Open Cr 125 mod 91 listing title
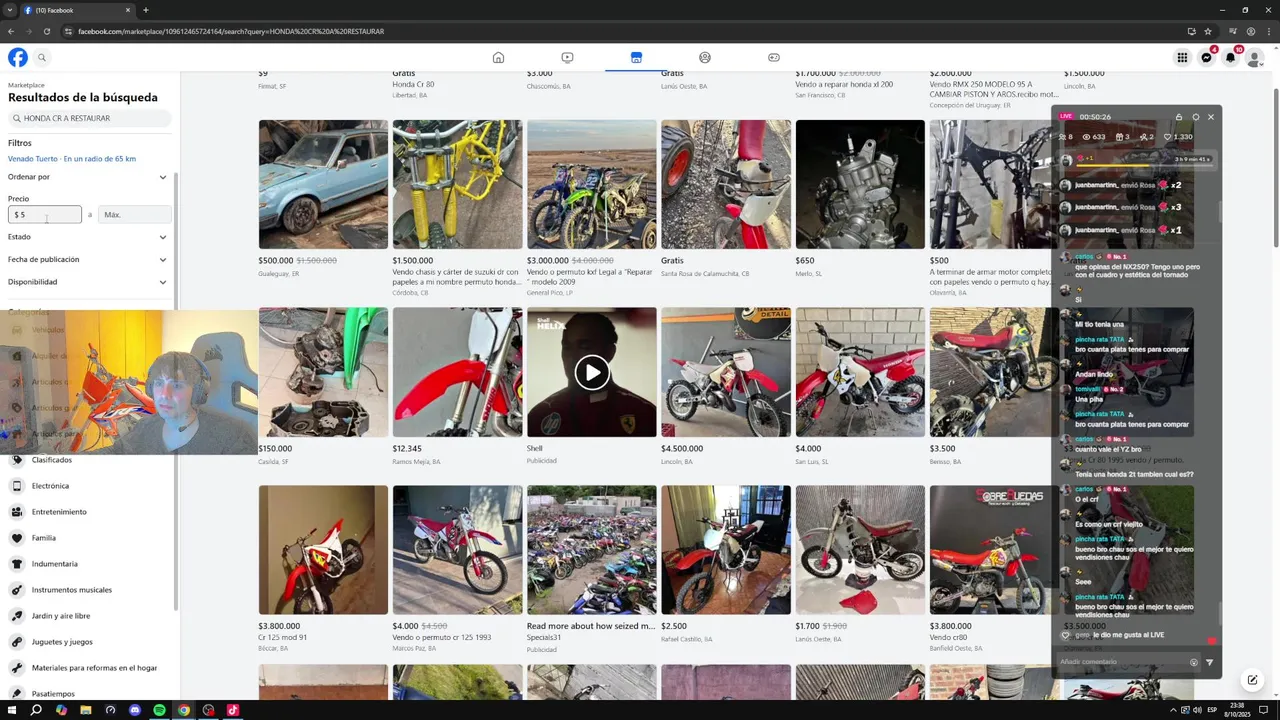The height and width of the screenshot is (720, 1280). pyautogui.click(x=282, y=637)
